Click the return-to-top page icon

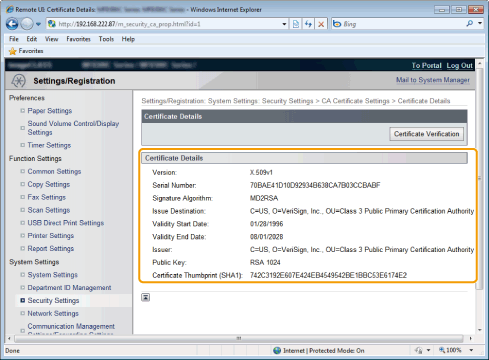[x=145, y=297]
